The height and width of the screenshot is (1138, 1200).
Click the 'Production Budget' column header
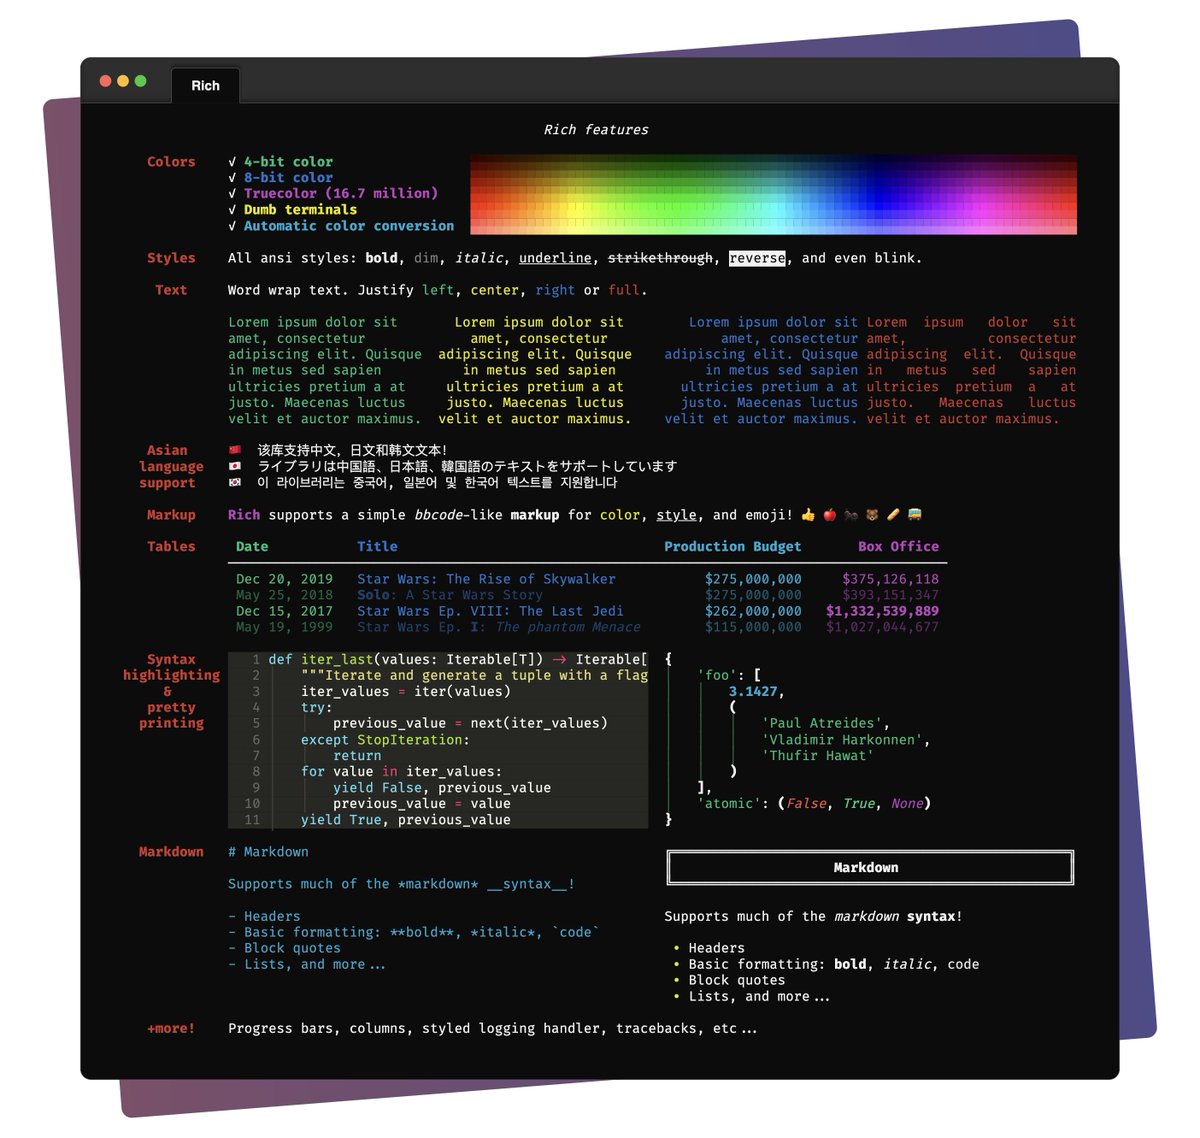click(733, 547)
